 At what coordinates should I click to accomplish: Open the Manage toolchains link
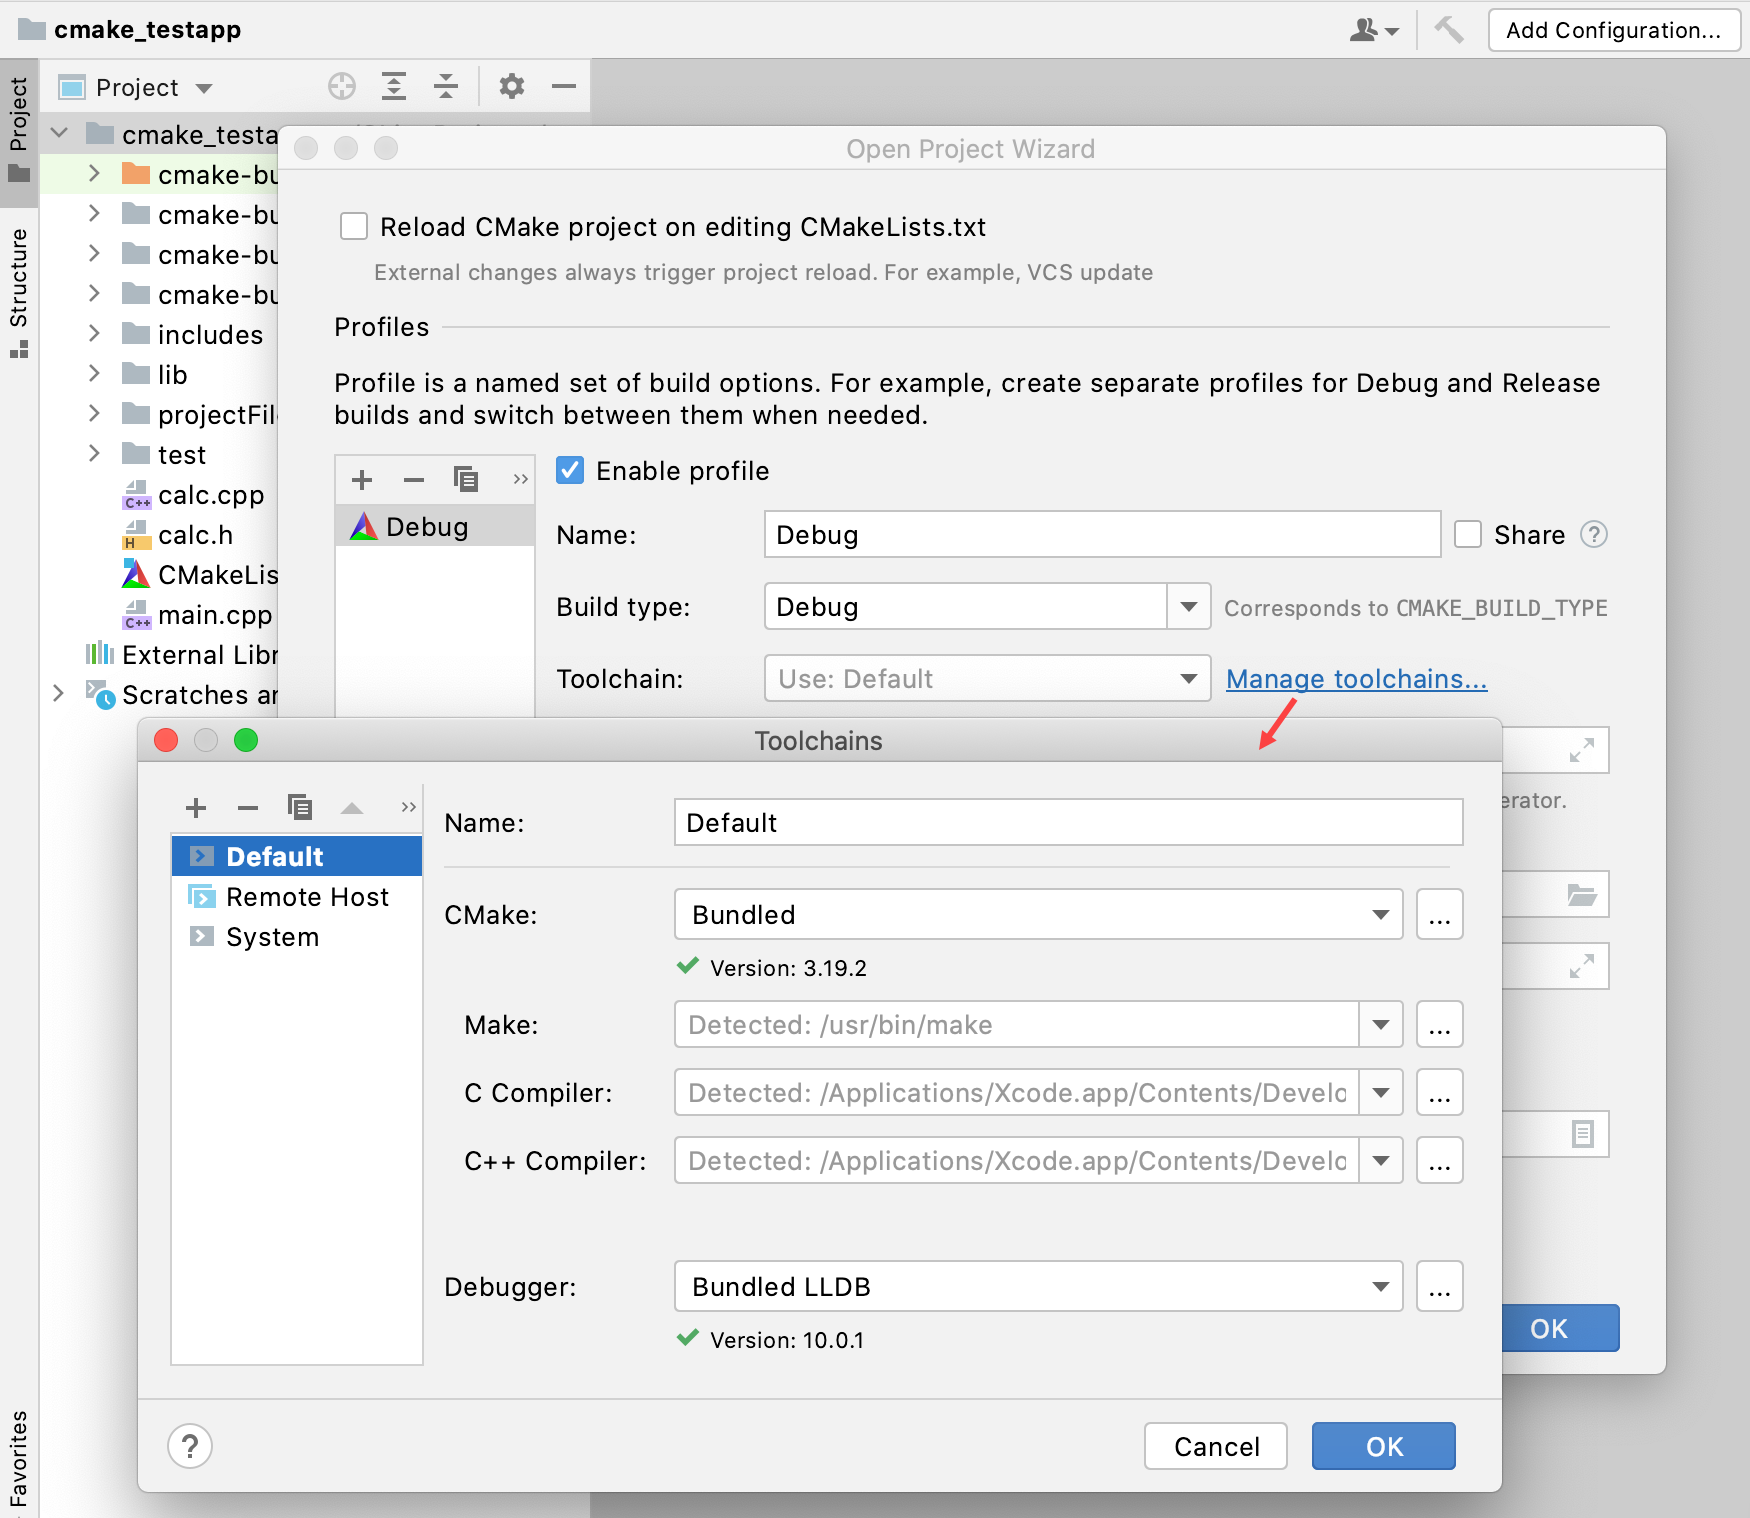point(1355,678)
